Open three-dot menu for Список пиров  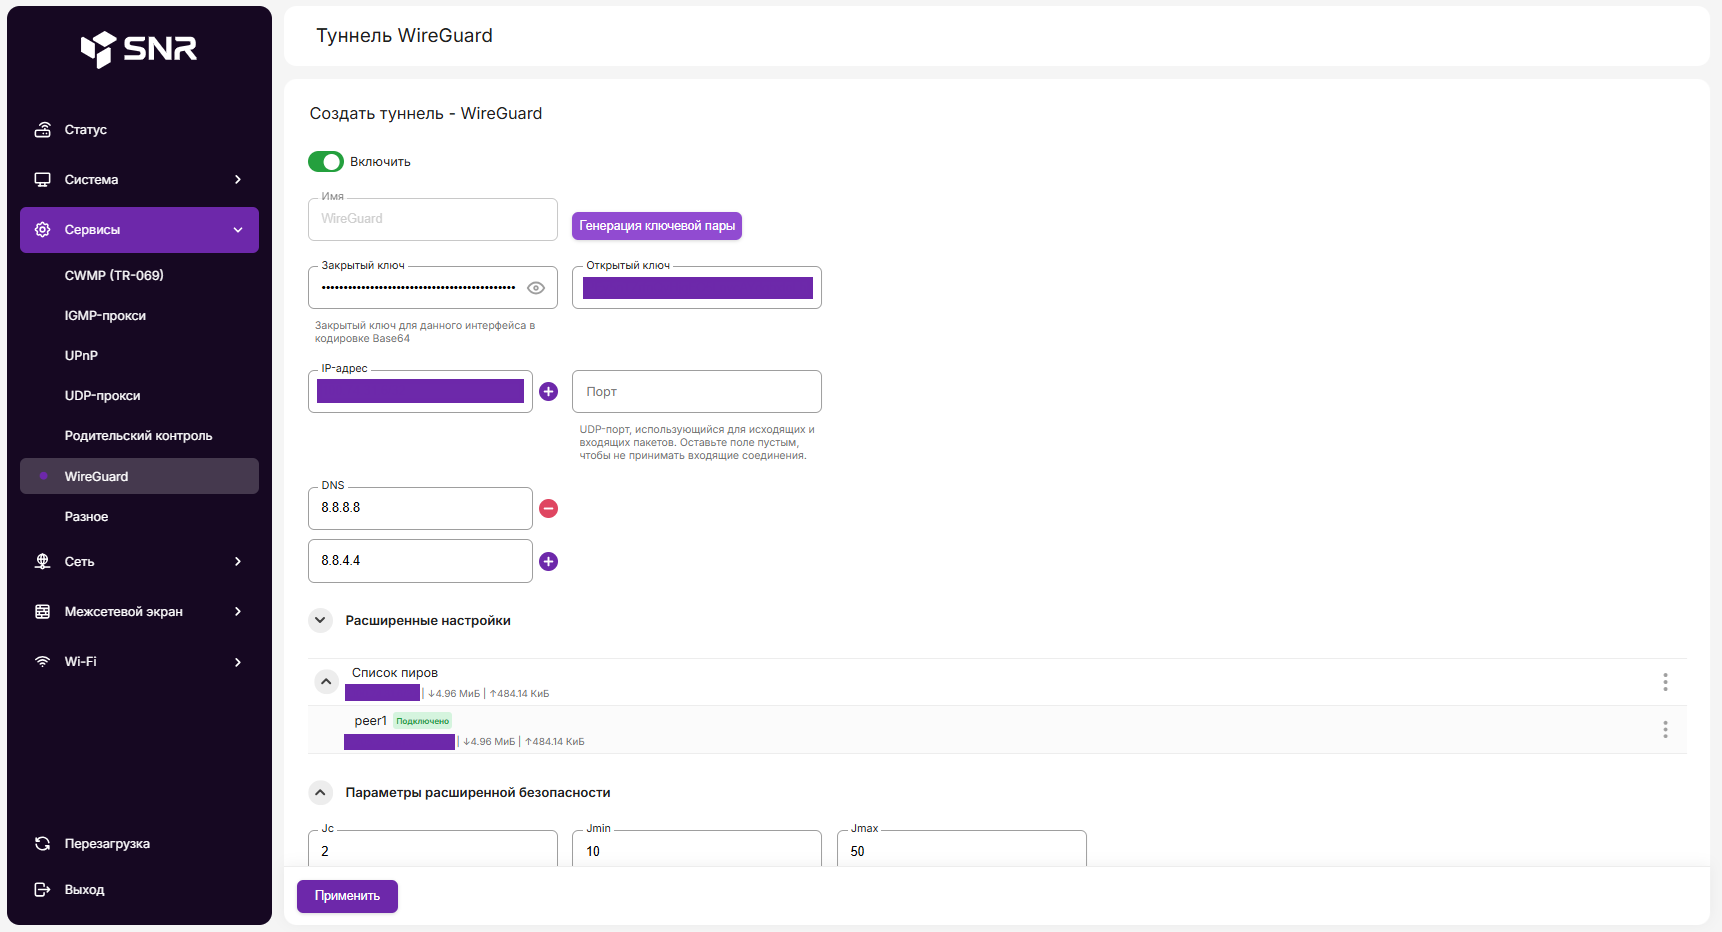click(x=1665, y=682)
